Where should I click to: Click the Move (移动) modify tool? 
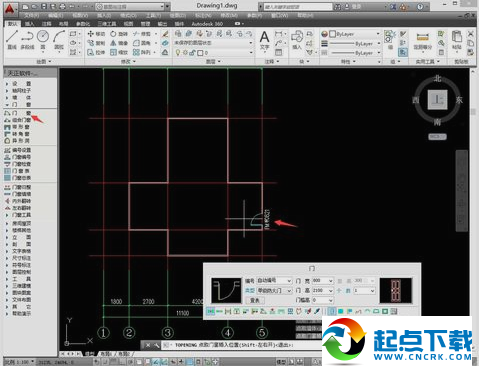coord(96,34)
